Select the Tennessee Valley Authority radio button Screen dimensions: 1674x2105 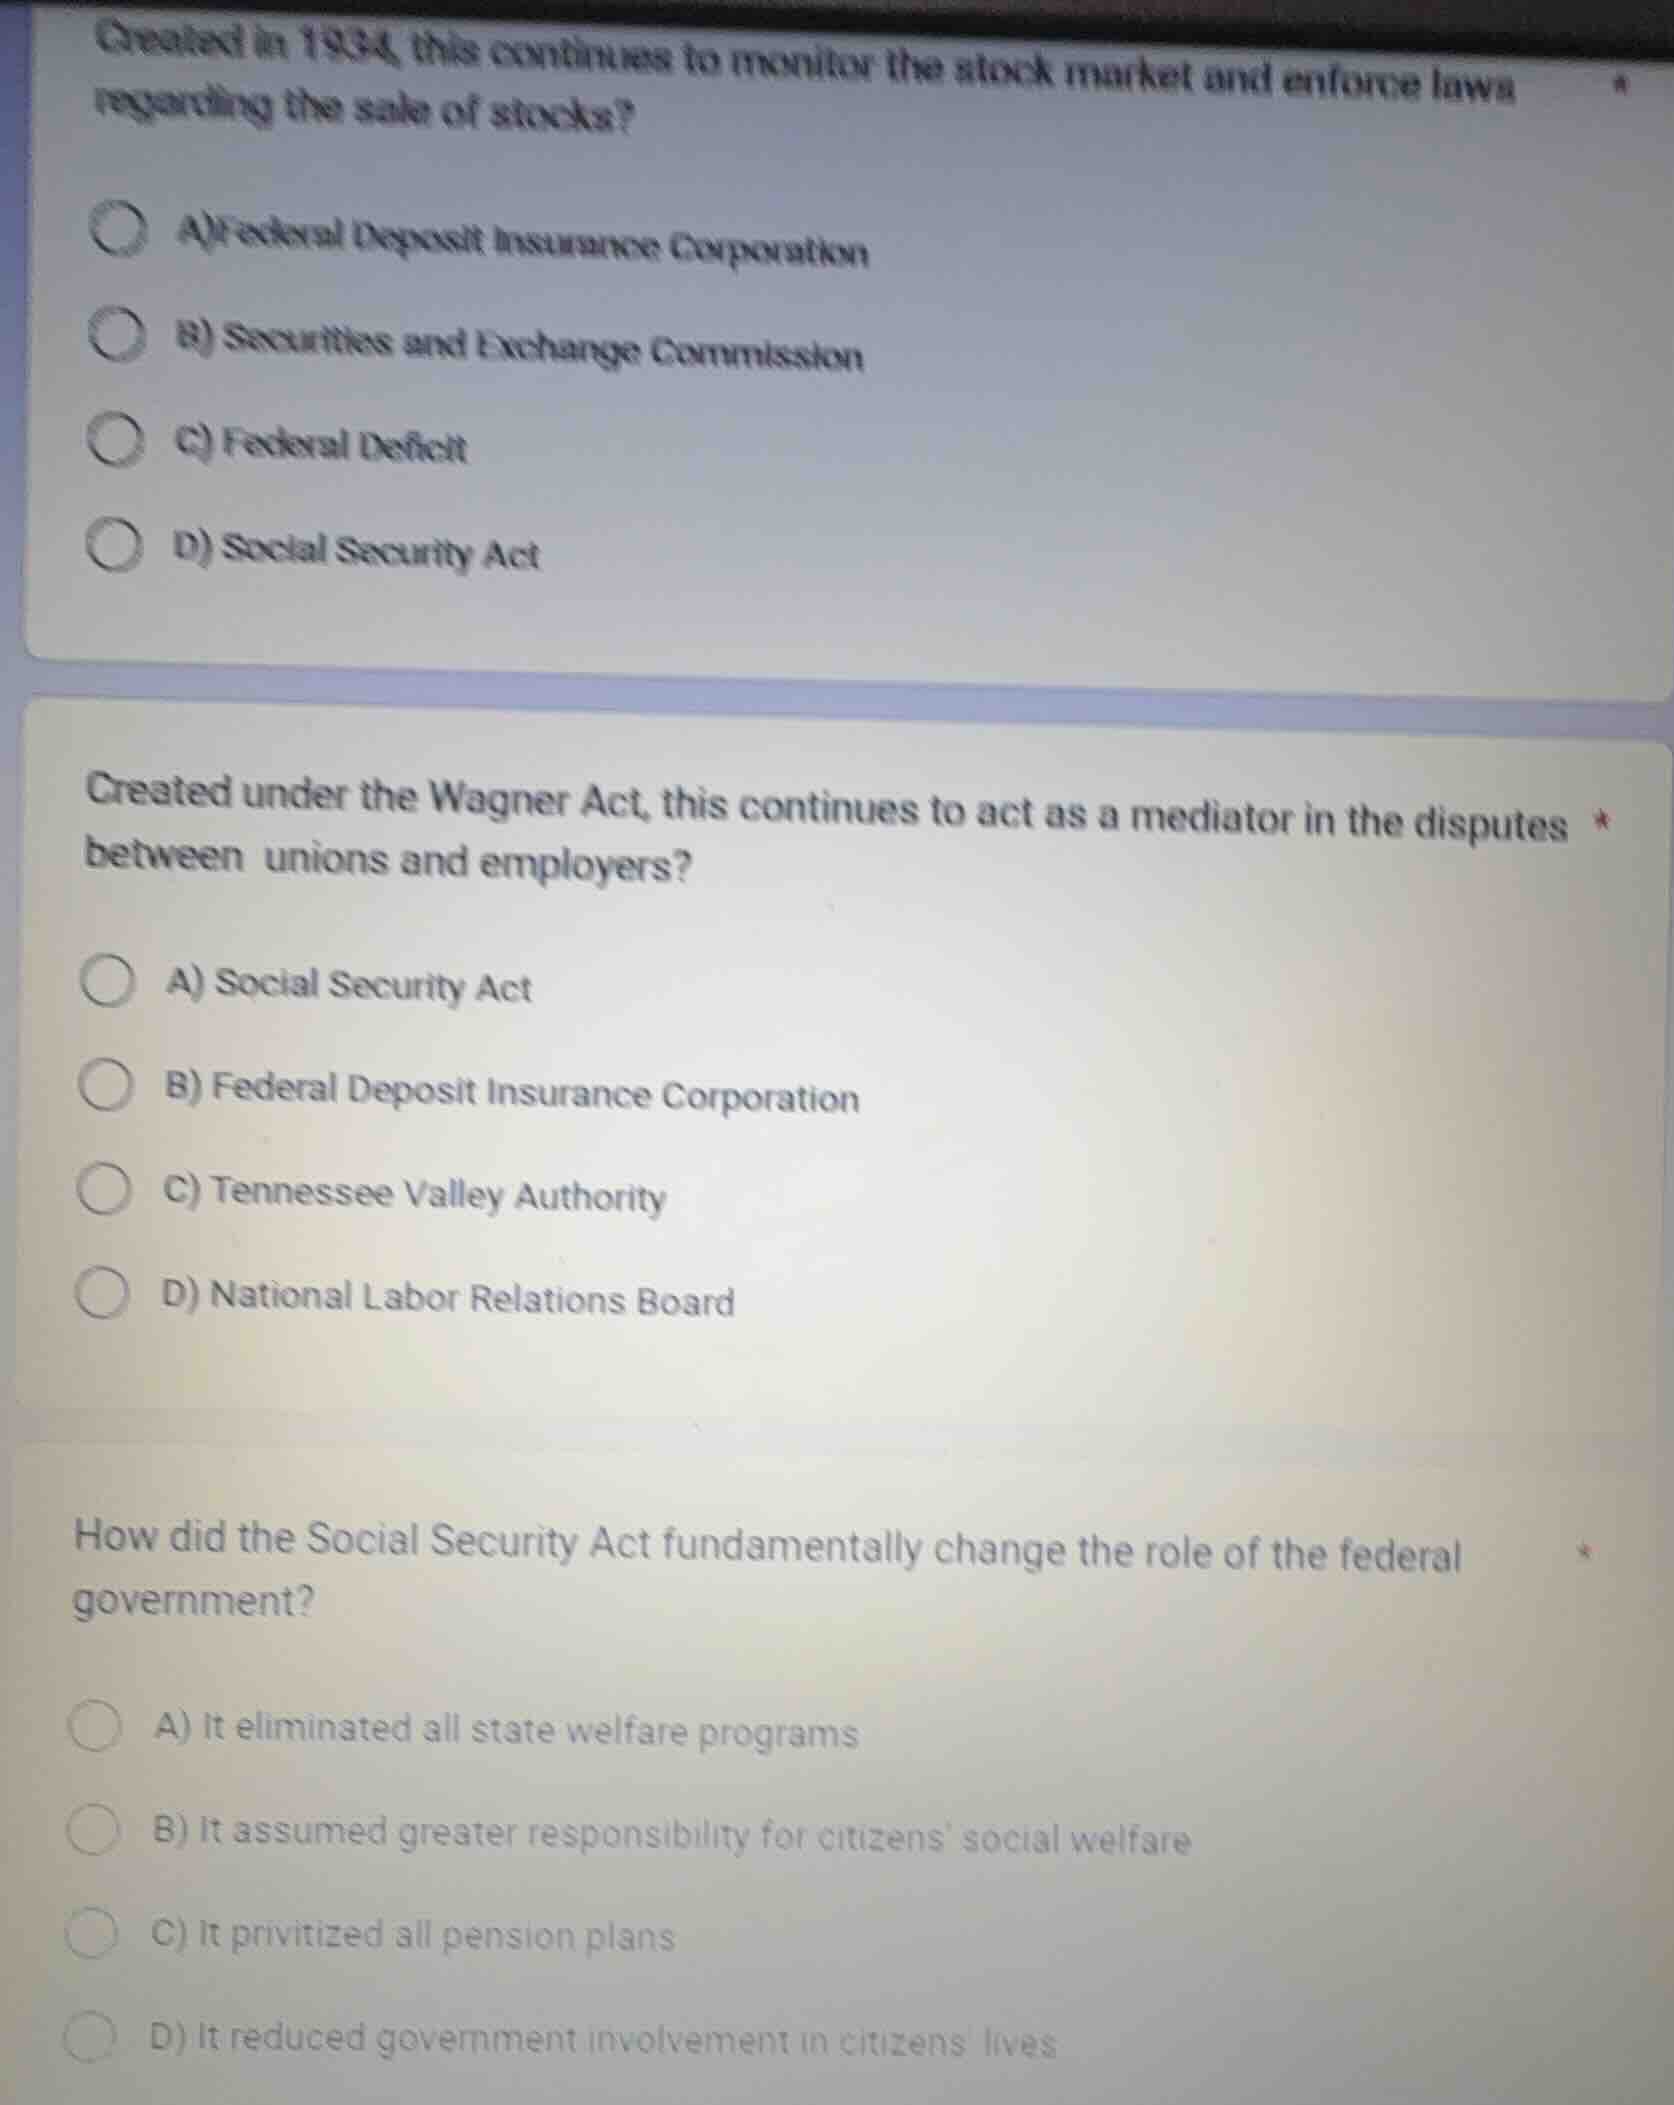coord(103,1188)
